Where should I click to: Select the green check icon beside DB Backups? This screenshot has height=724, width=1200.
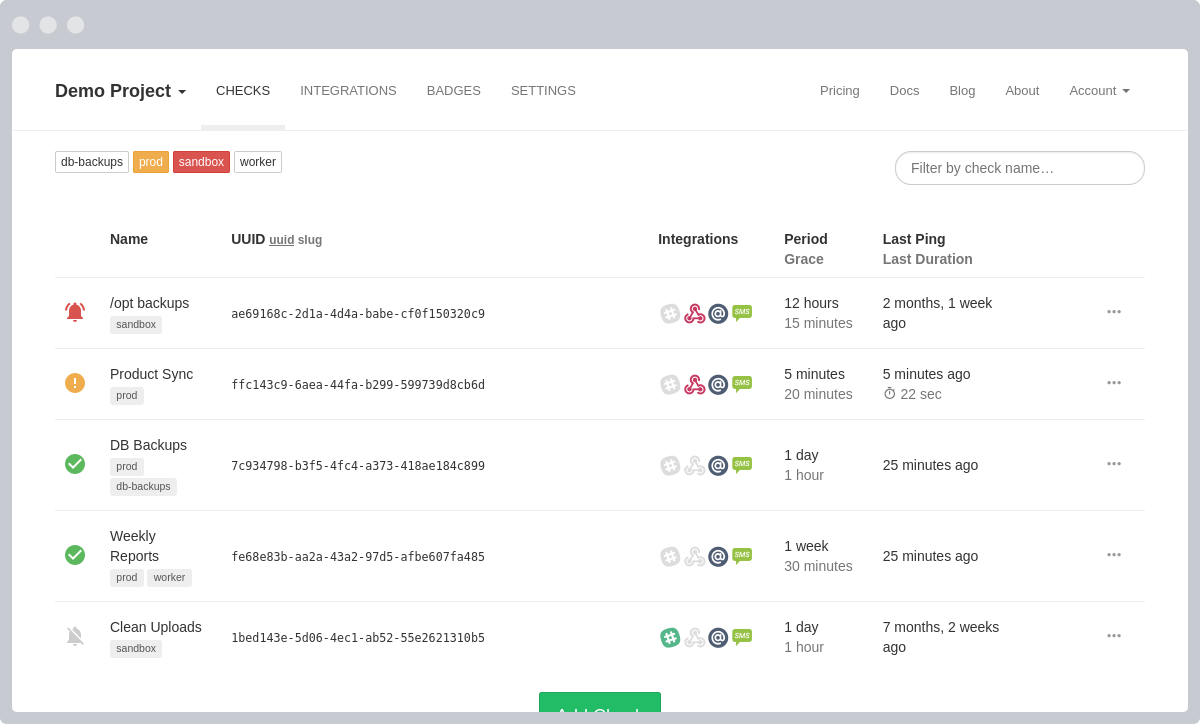point(75,464)
